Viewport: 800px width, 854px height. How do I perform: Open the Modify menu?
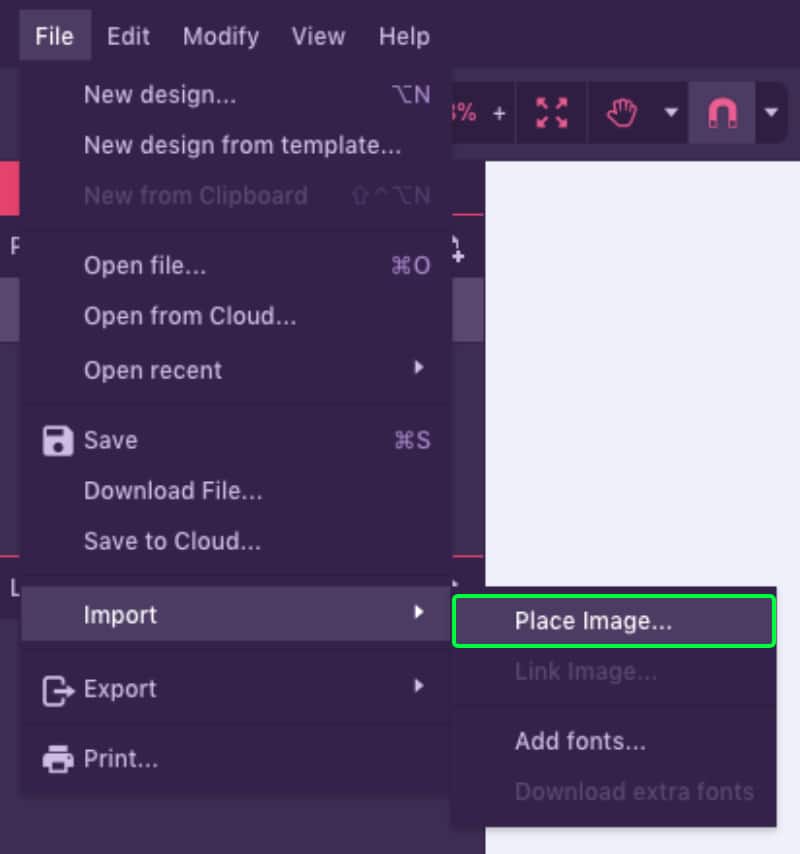(x=221, y=36)
